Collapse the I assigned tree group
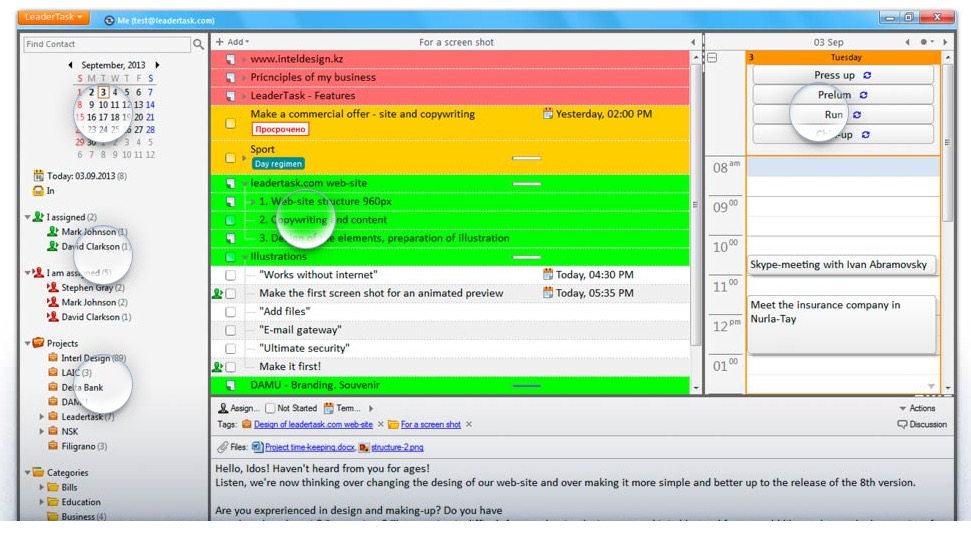 point(27,217)
